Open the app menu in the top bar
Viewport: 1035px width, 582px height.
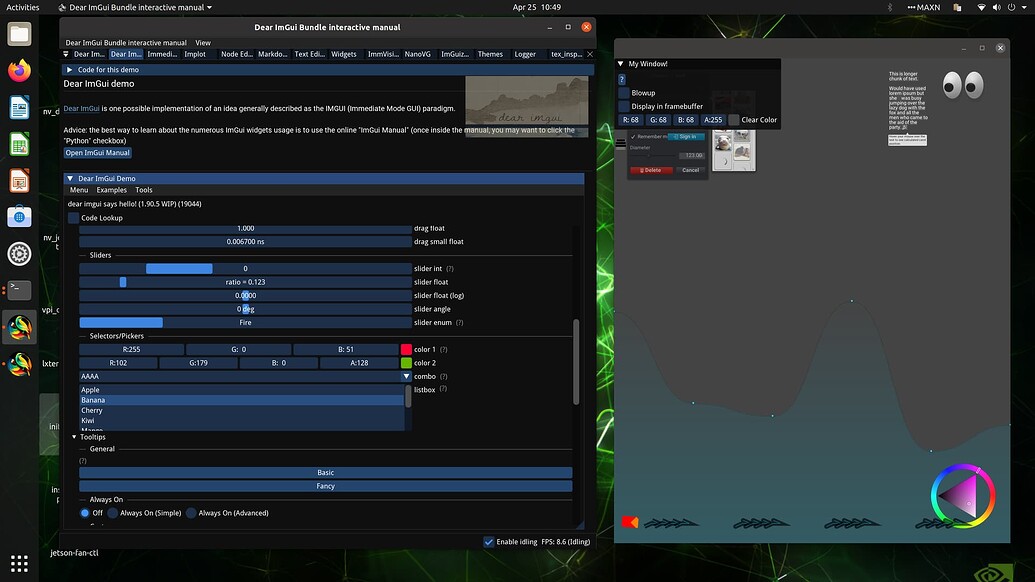135,7
